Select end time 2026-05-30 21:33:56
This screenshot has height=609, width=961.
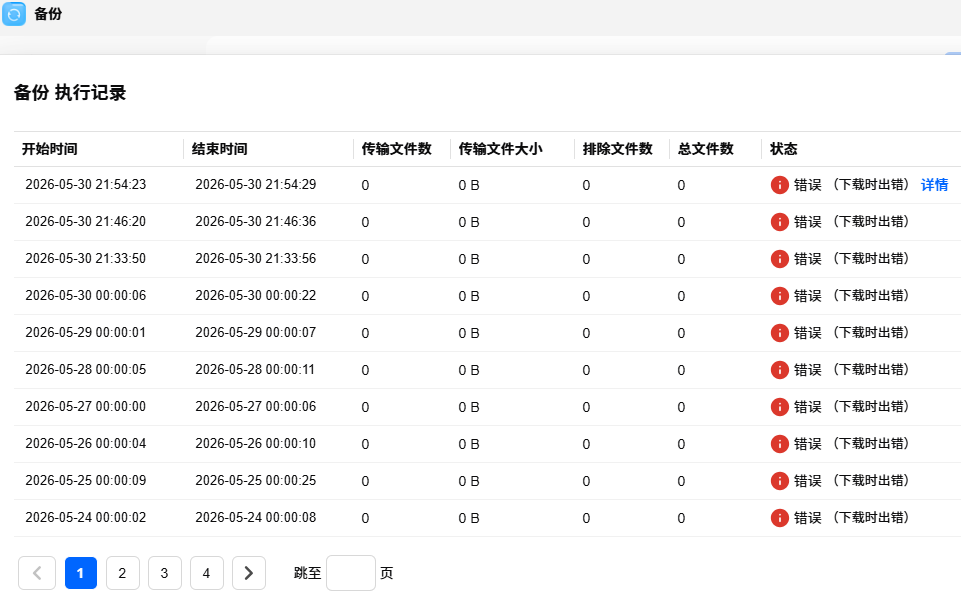[256, 259]
